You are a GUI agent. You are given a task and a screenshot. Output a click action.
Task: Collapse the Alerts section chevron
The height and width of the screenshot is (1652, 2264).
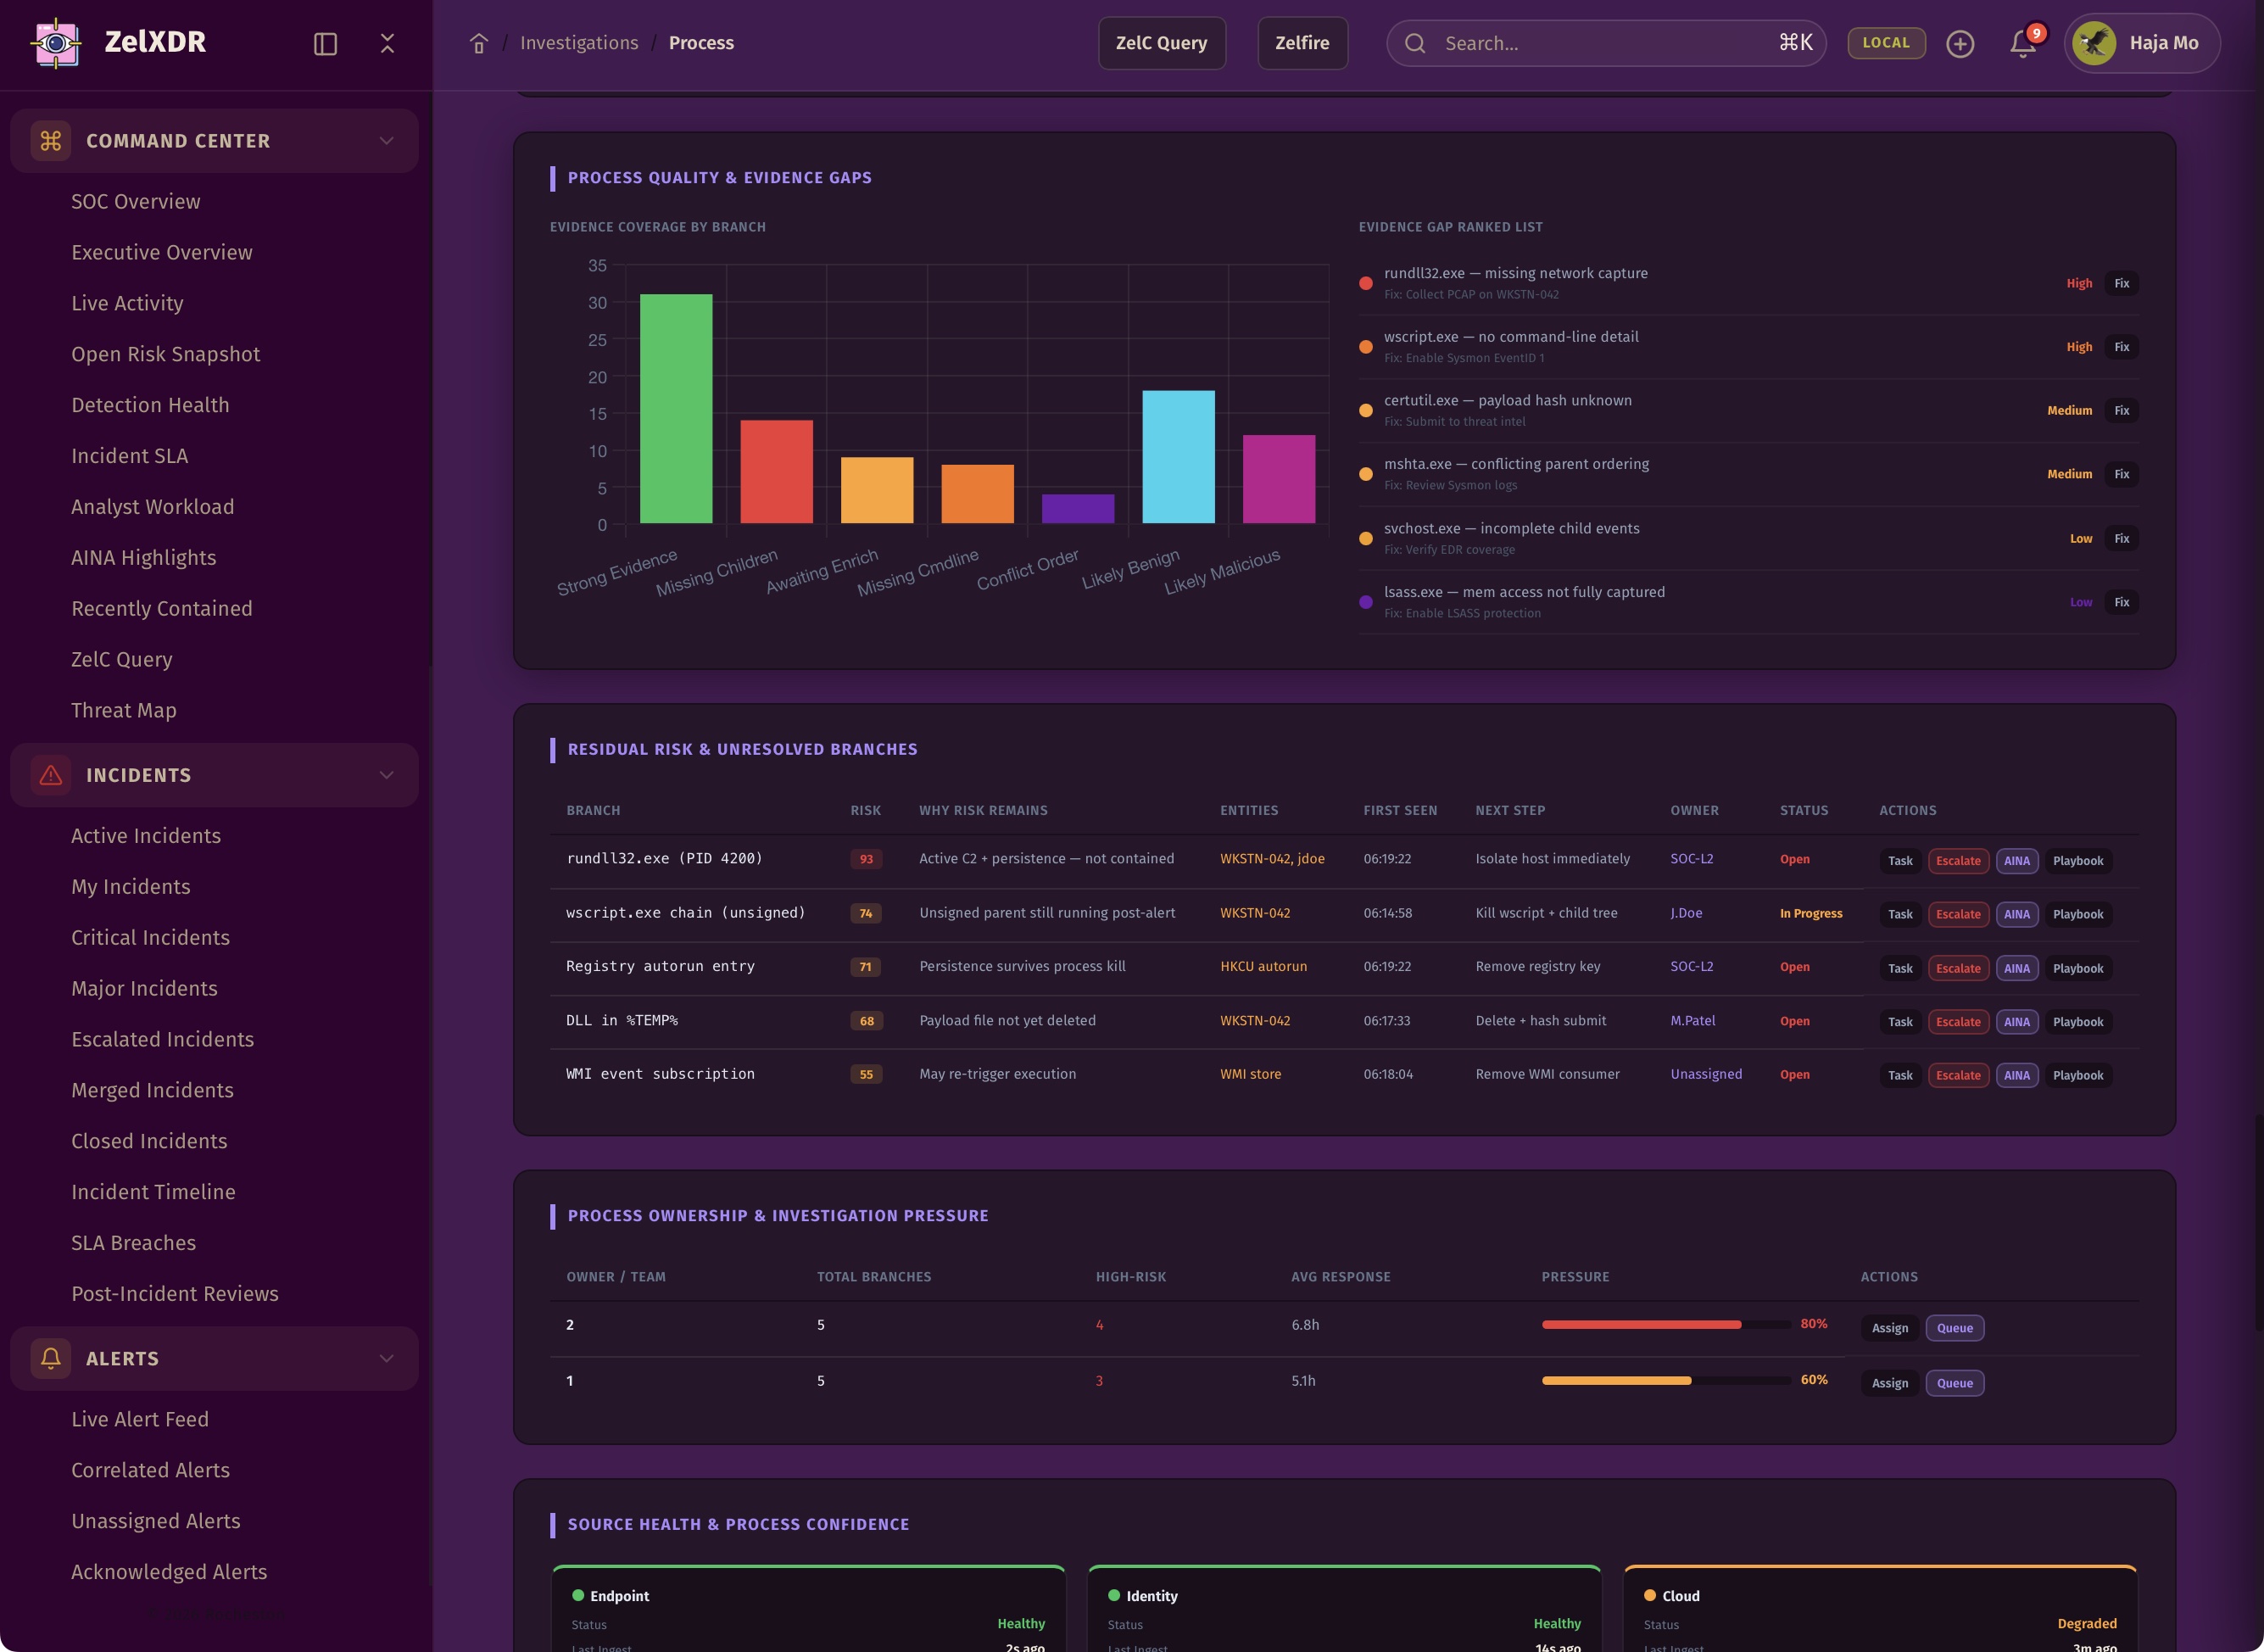coord(386,1358)
